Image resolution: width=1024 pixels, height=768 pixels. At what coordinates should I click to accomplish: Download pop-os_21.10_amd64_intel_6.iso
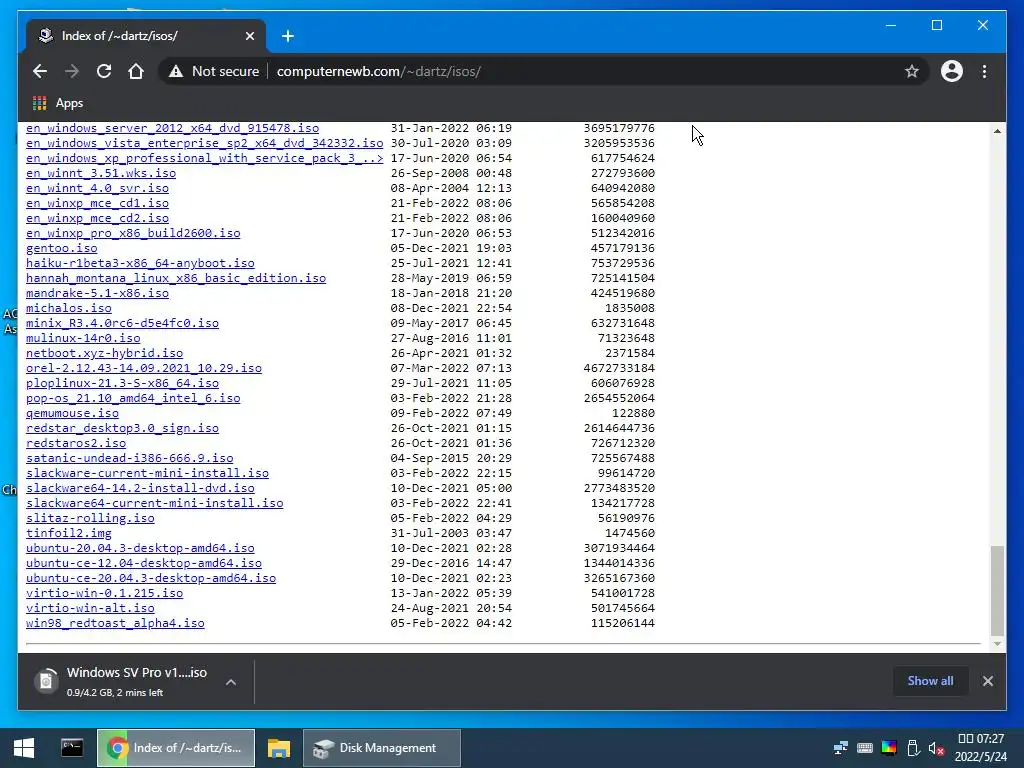(x=133, y=398)
